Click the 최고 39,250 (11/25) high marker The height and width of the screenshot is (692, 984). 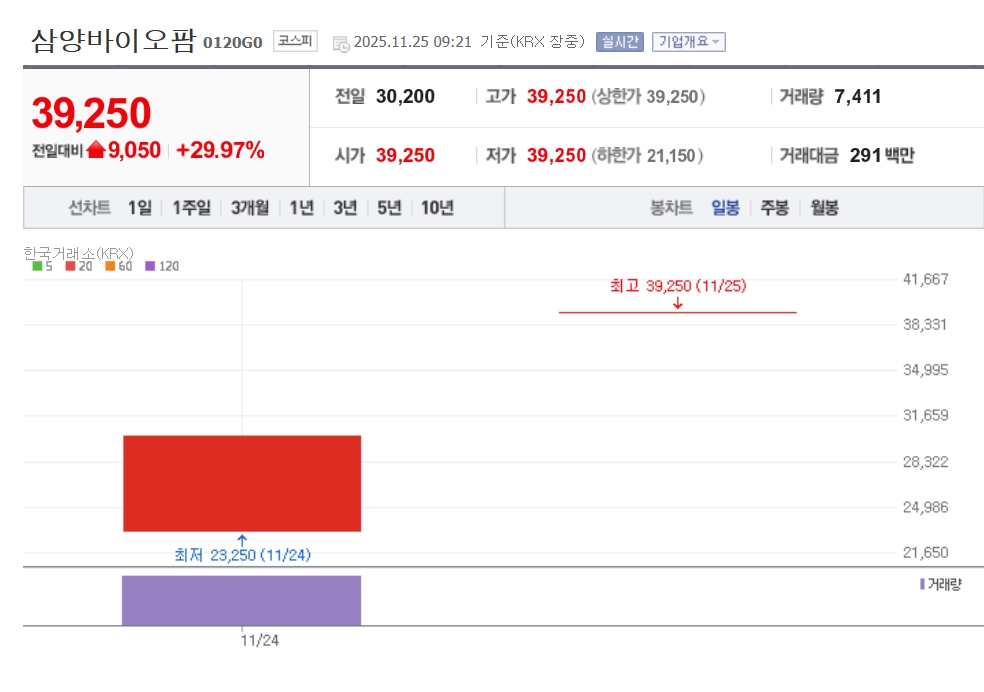pos(678,286)
